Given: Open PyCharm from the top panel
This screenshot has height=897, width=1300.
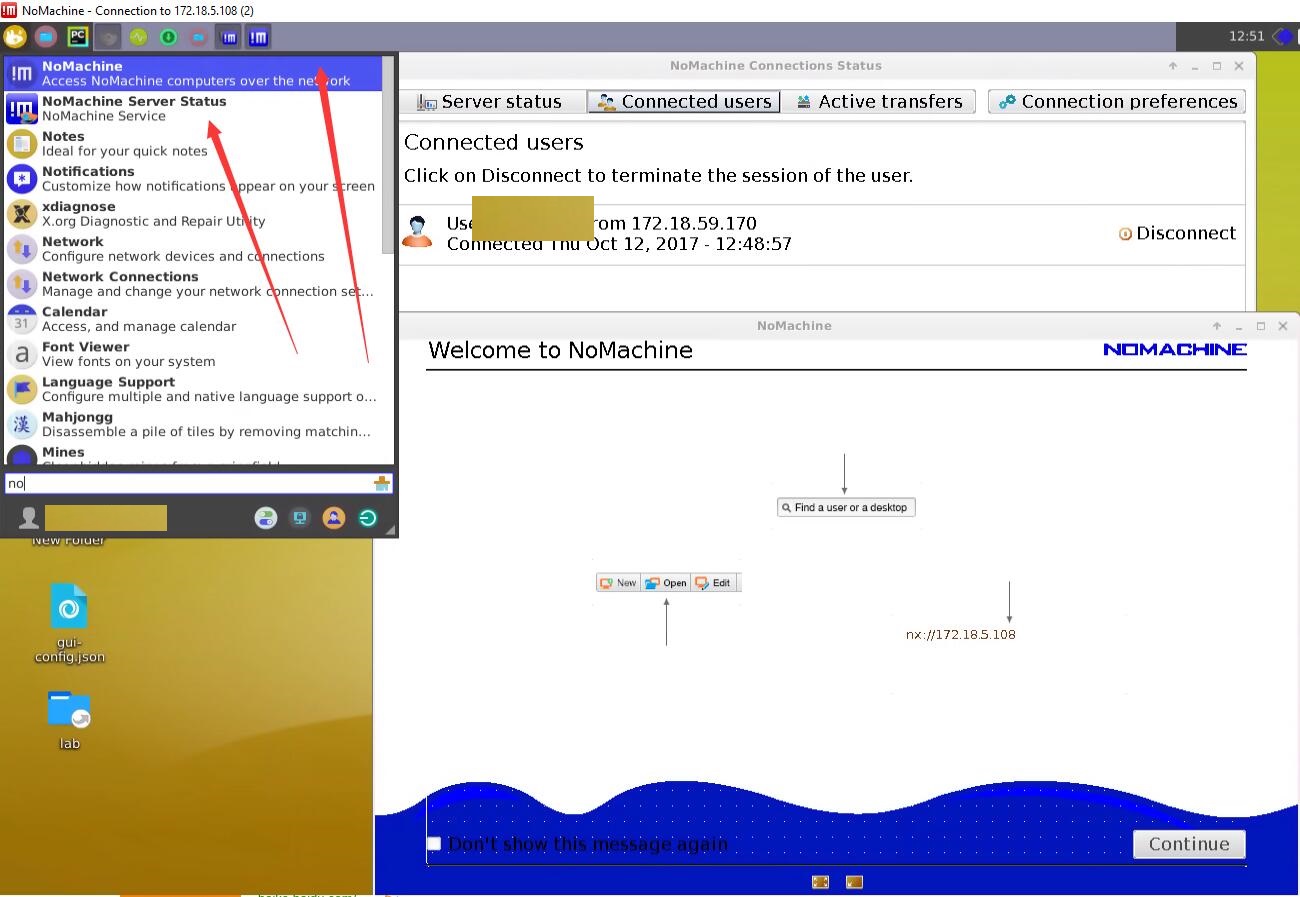Looking at the screenshot, I should pyautogui.click(x=78, y=37).
